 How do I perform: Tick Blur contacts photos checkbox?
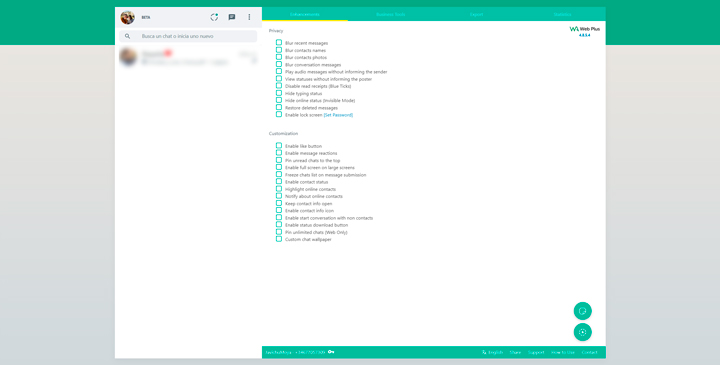279,57
